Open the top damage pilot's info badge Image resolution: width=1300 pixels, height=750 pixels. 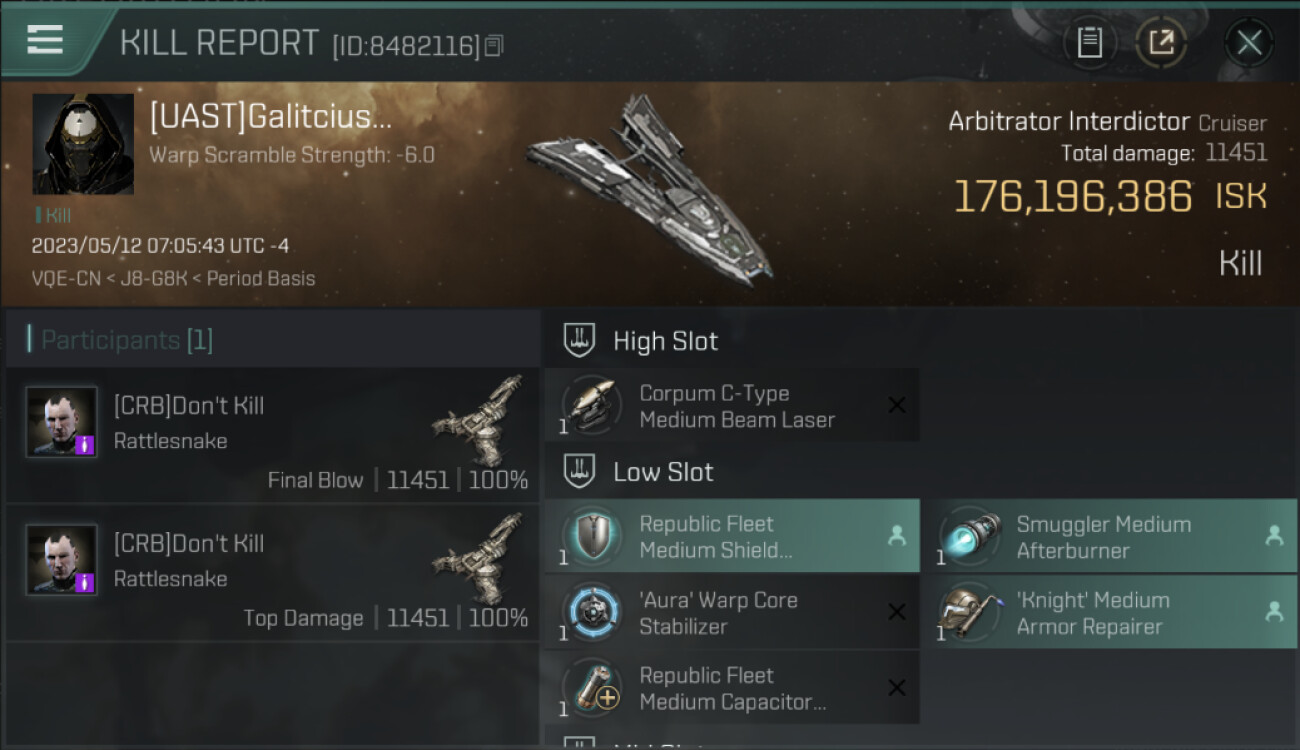tap(84, 582)
